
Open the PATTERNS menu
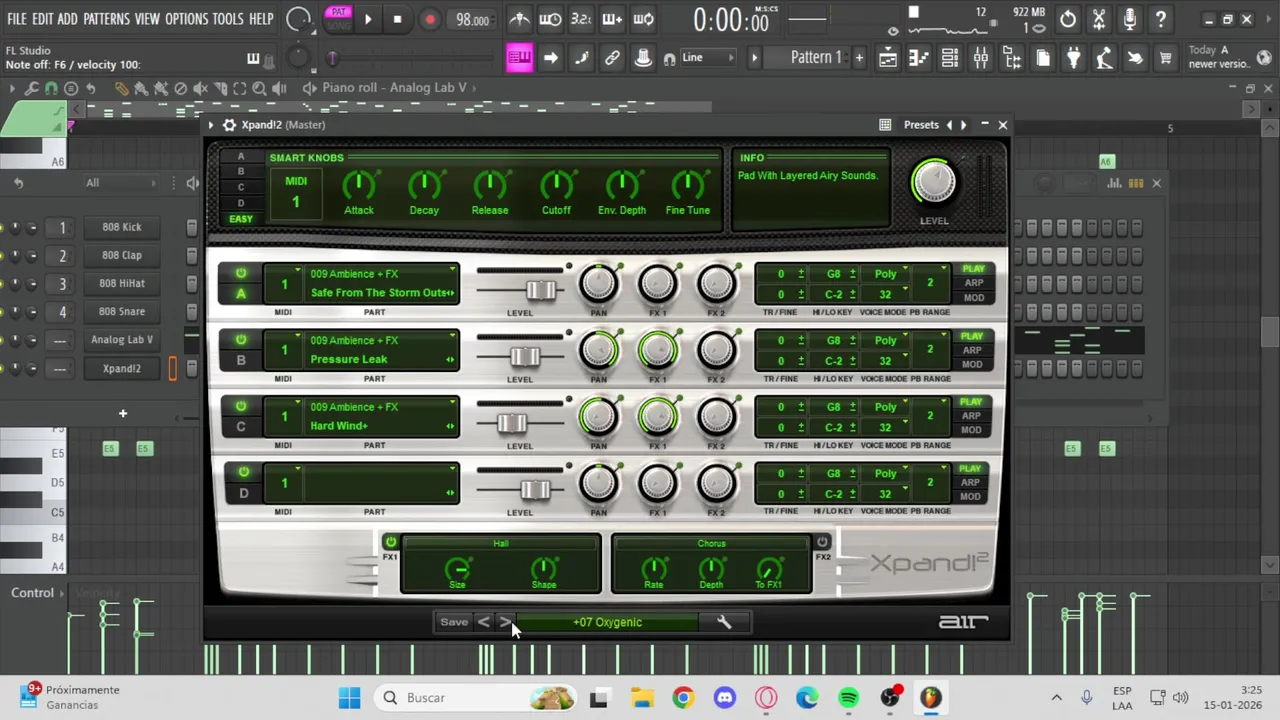point(105,19)
